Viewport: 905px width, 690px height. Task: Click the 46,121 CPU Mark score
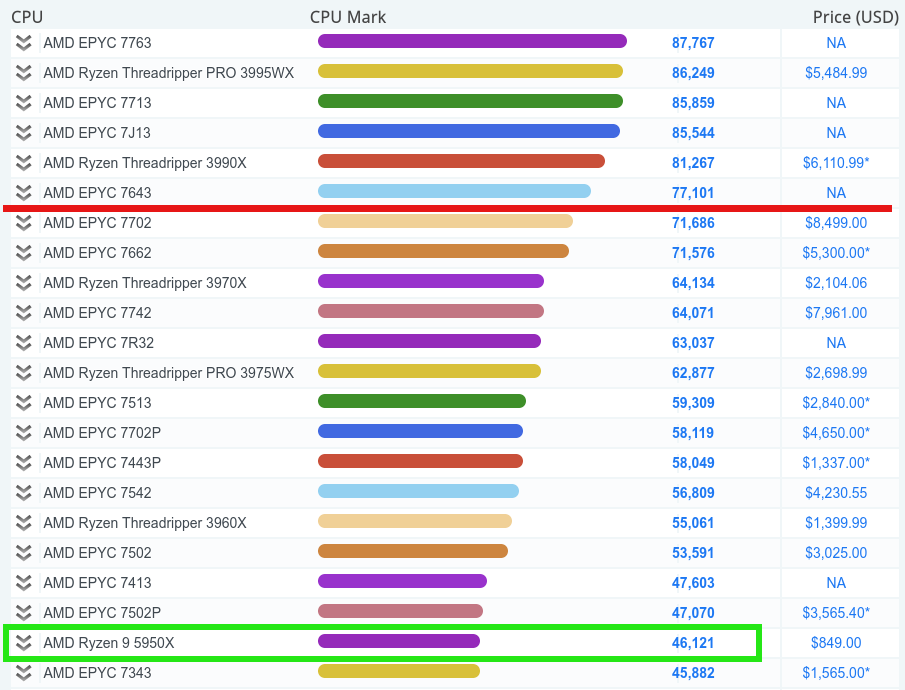[693, 643]
